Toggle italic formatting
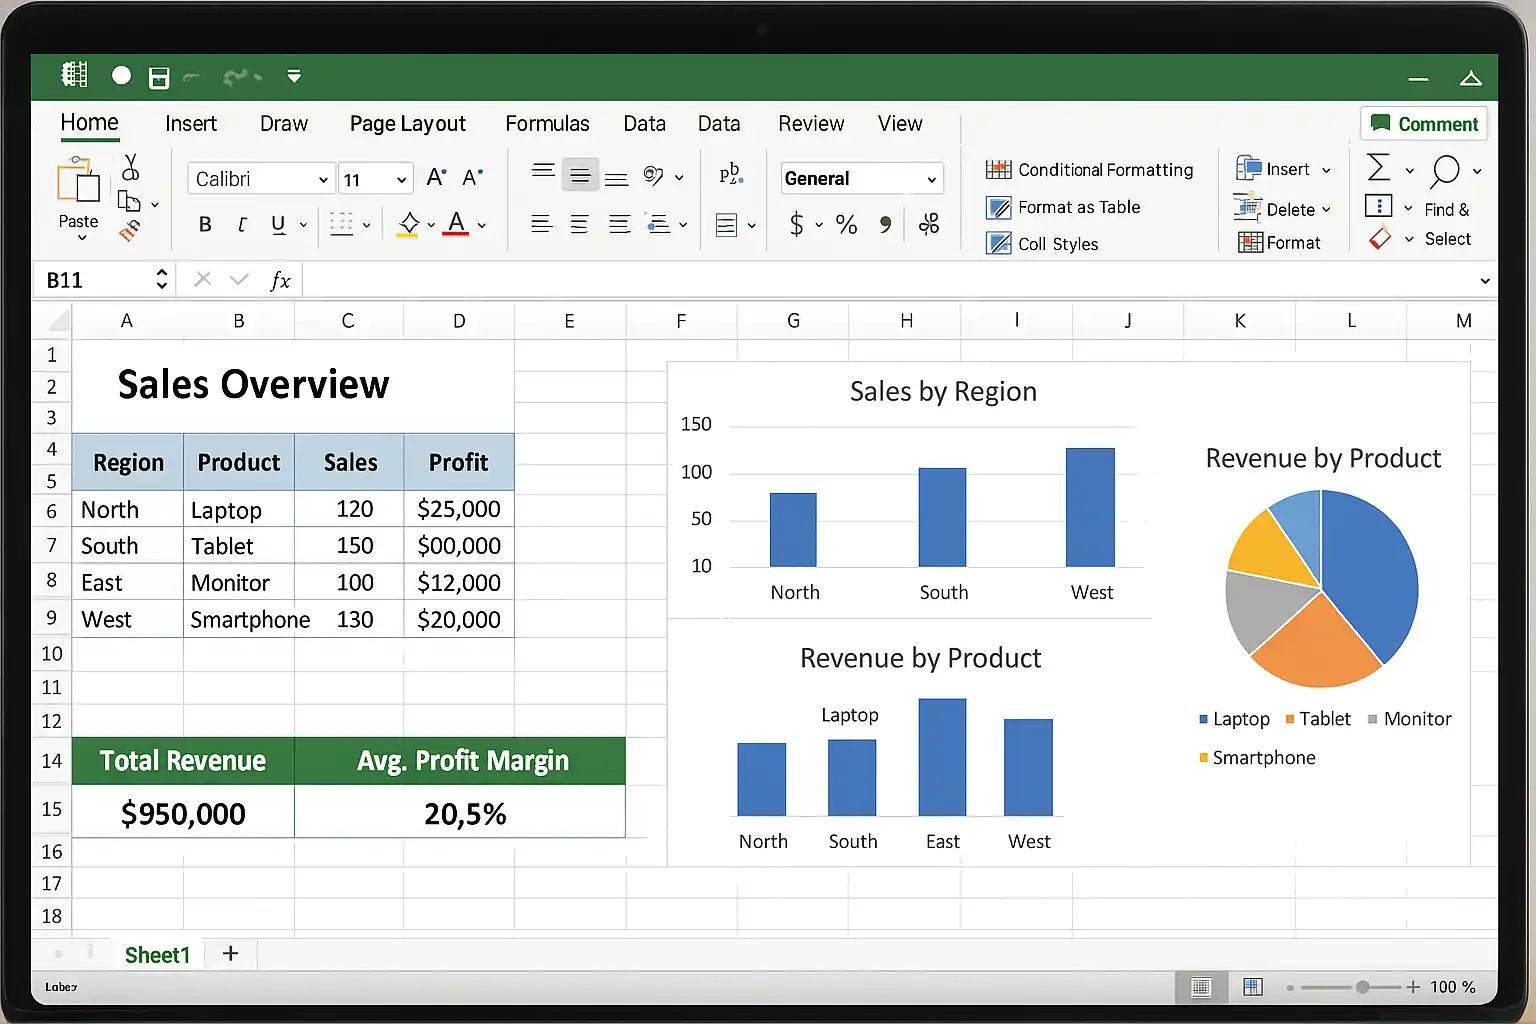Screen dimensions: 1536x1024 [x=242, y=225]
